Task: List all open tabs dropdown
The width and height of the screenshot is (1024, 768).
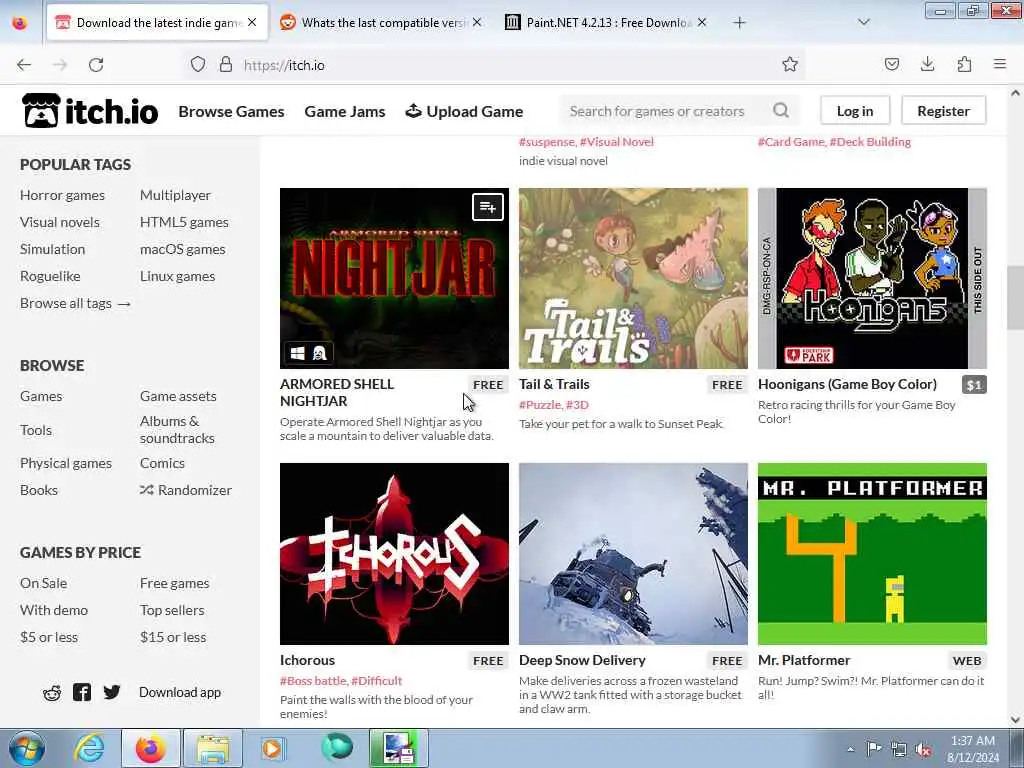Action: pyautogui.click(x=863, y=22)
